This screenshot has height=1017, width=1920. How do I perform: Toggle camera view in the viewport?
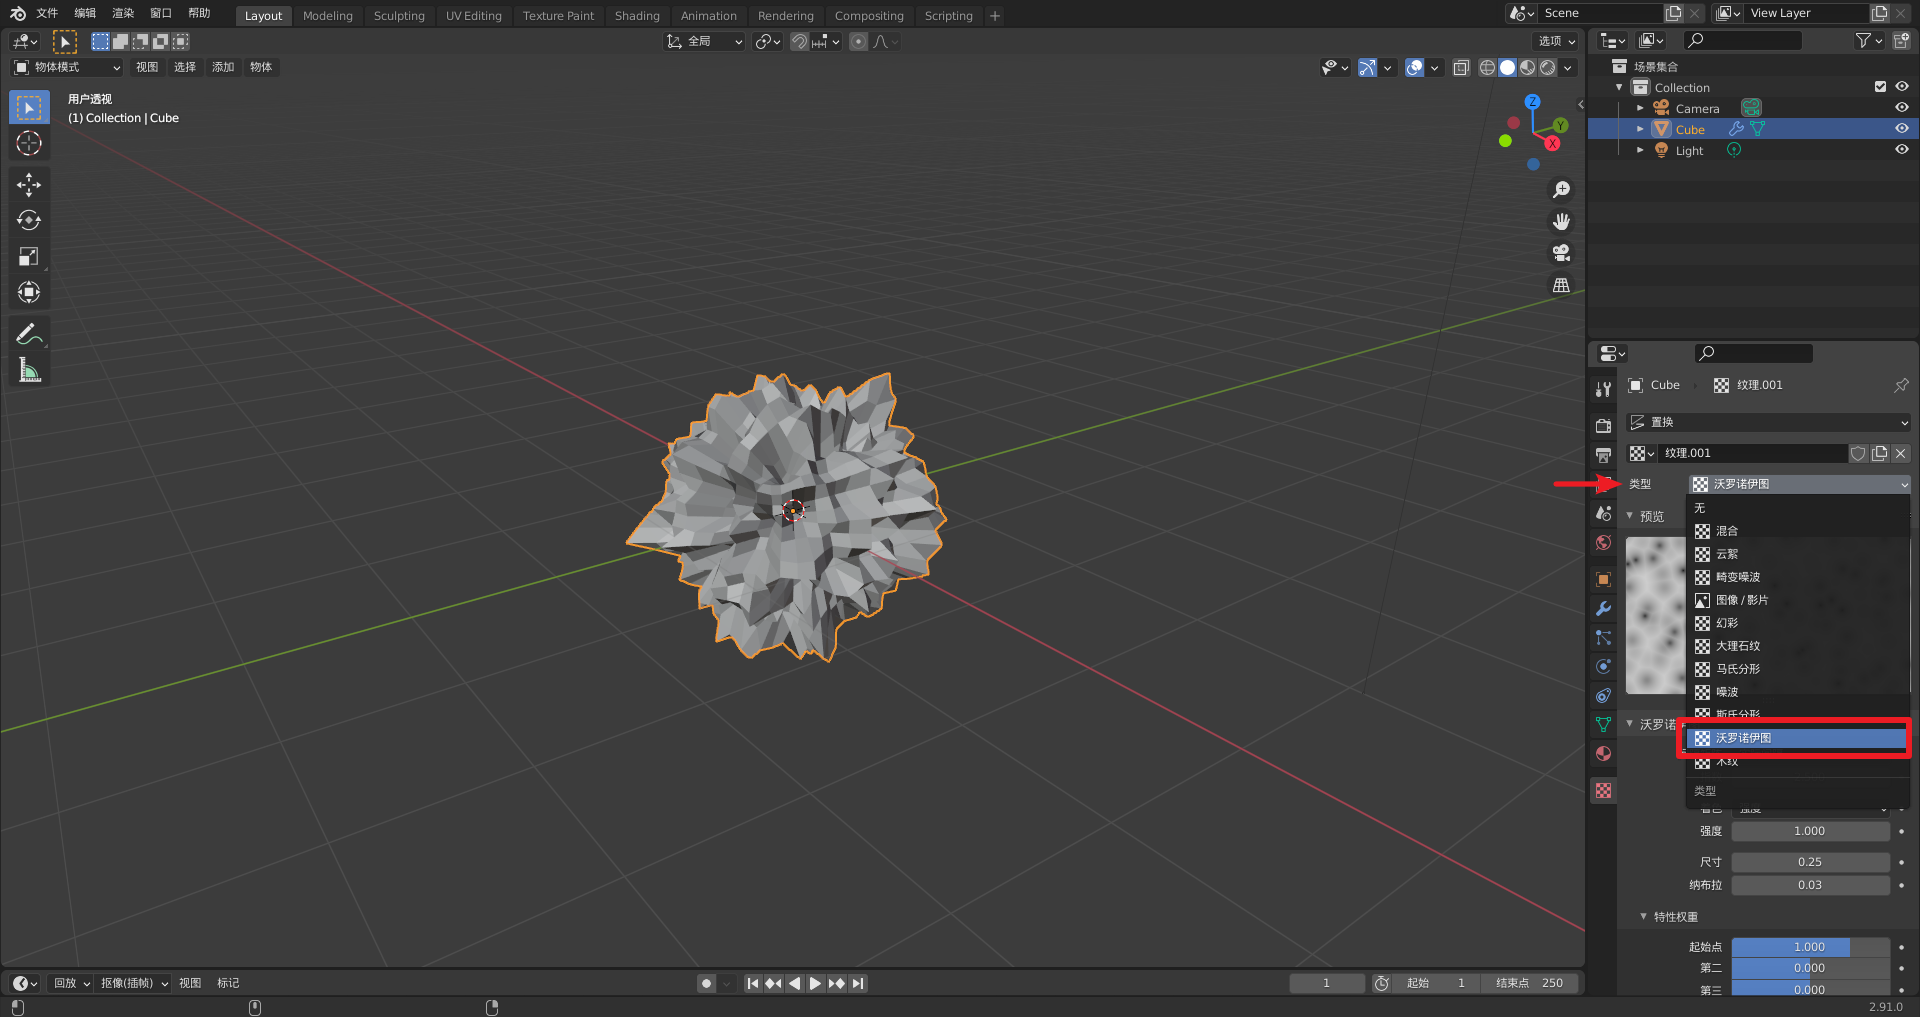1561,253
